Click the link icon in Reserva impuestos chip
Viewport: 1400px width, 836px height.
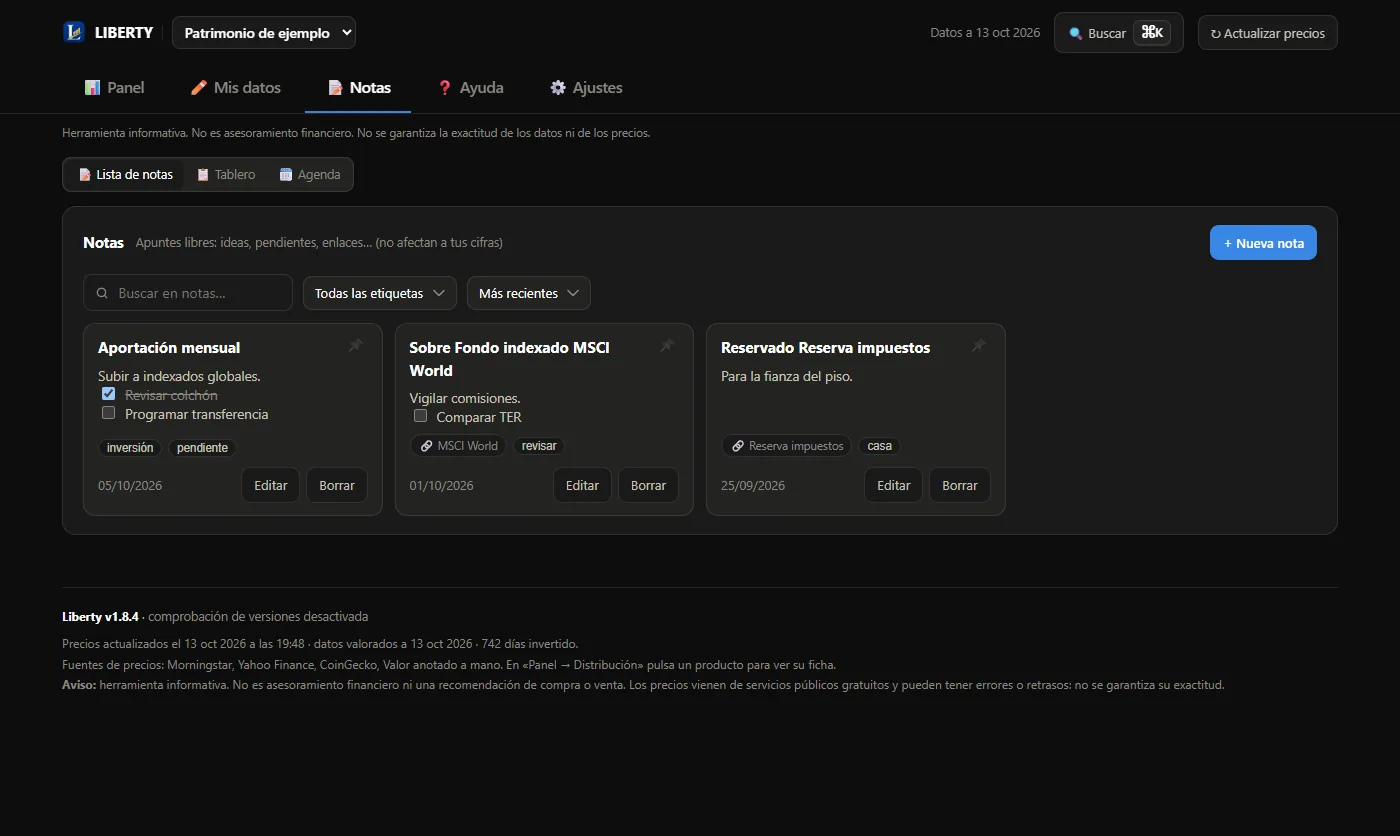click(738, 446)
